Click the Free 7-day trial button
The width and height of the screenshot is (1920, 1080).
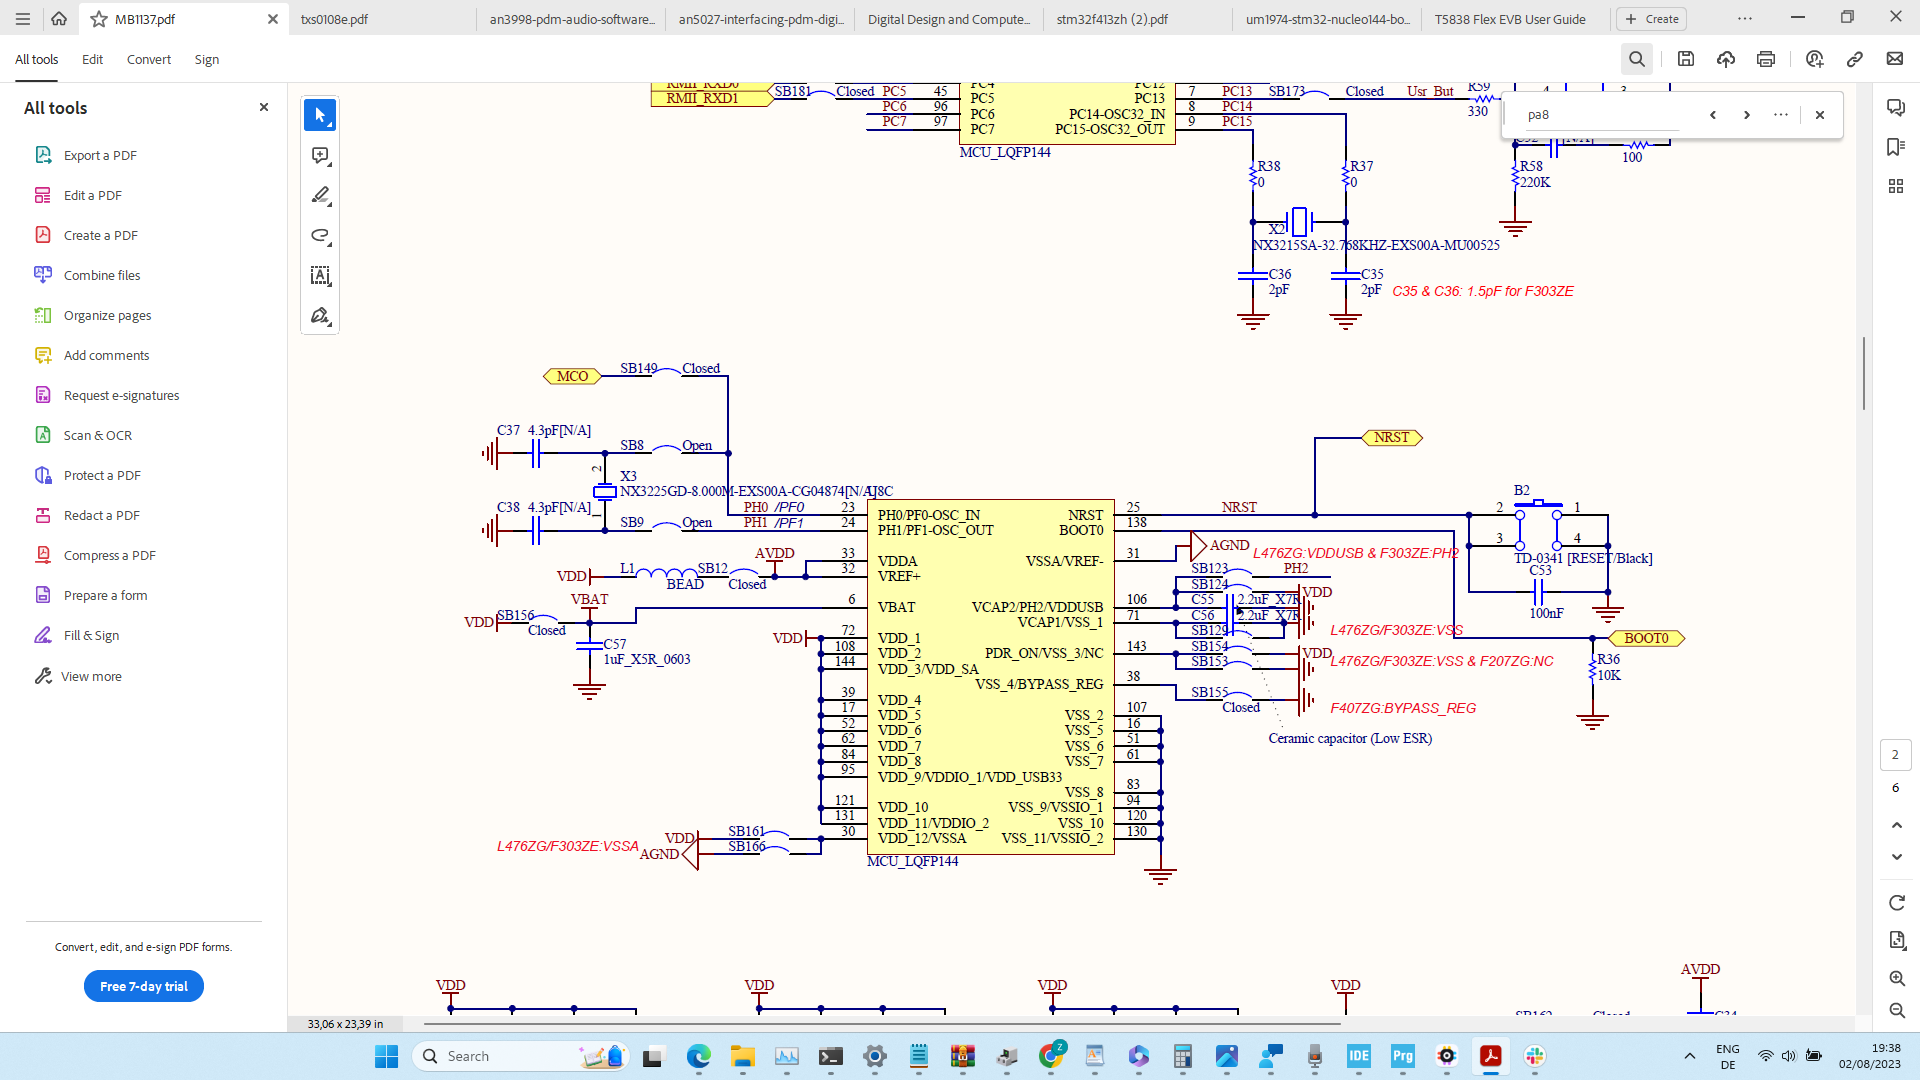(x=143, y=986)
